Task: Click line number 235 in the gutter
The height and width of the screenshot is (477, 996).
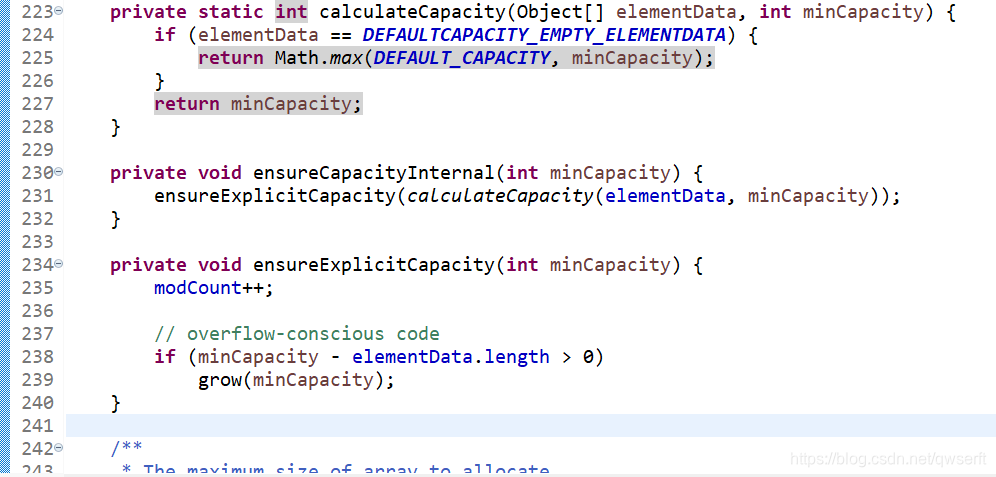Action: 37,287
